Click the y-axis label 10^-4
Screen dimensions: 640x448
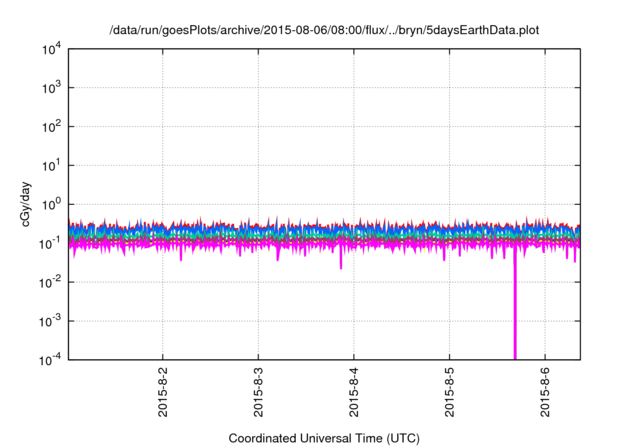(50, 360)
